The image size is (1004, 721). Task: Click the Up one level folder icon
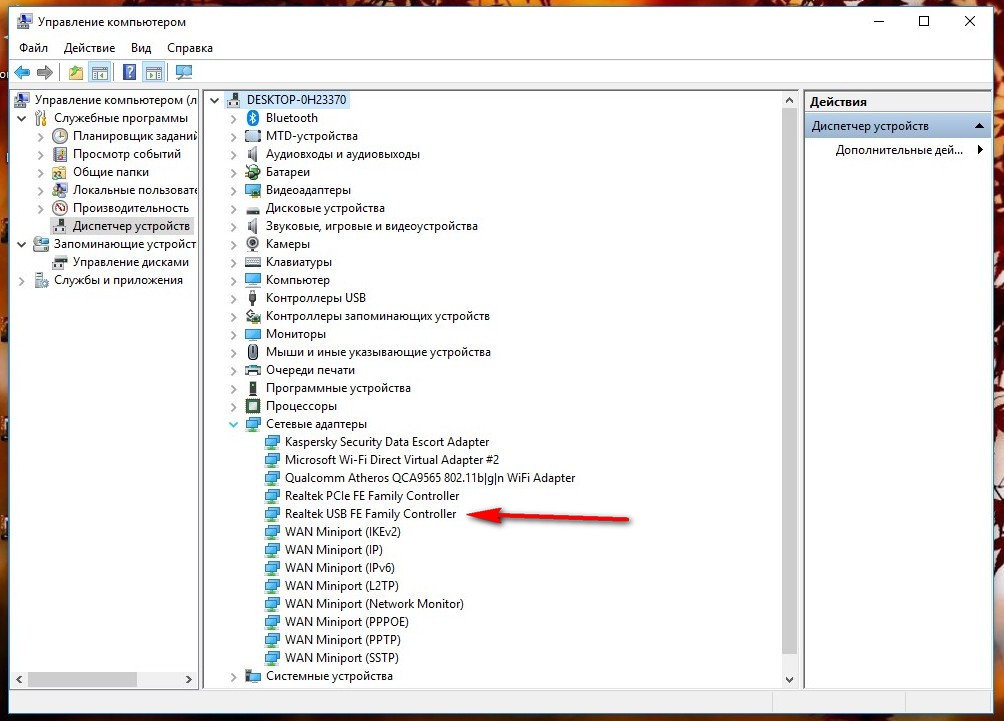76,72
